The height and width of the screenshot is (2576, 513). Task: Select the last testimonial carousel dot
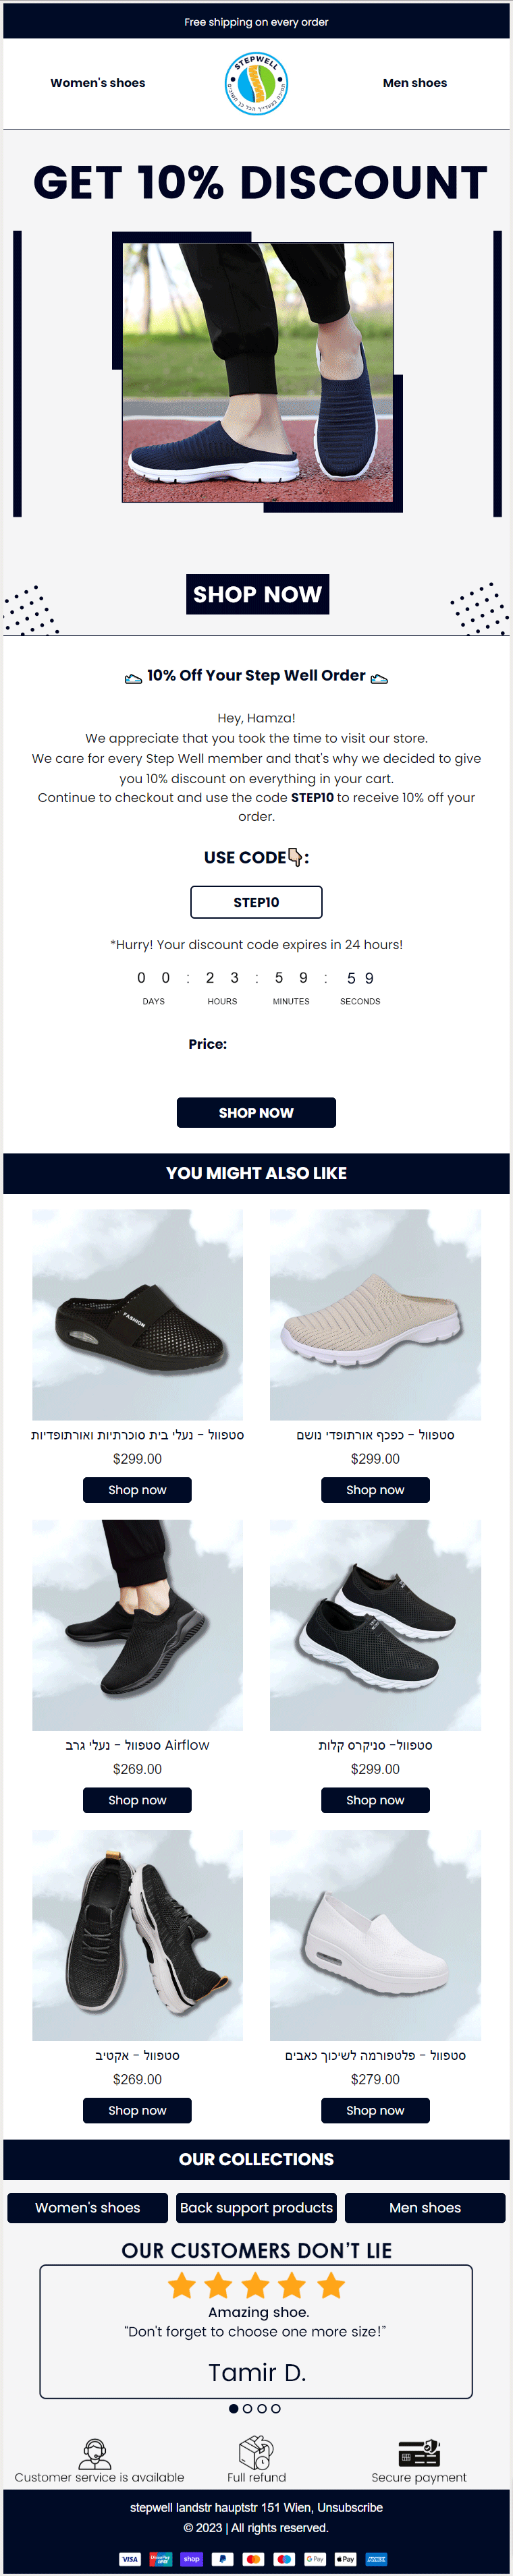[276, 2409]
